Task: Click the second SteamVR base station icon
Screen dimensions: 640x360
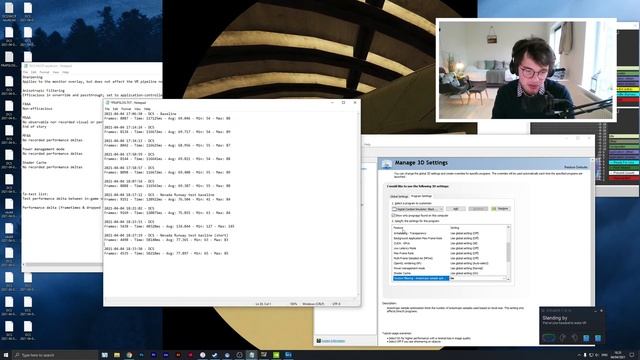Action: click(x=598, y=338)
